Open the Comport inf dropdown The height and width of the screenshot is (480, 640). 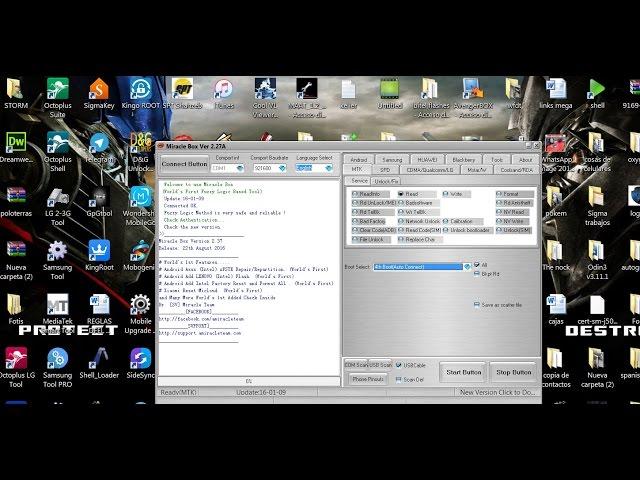(227, 168)
